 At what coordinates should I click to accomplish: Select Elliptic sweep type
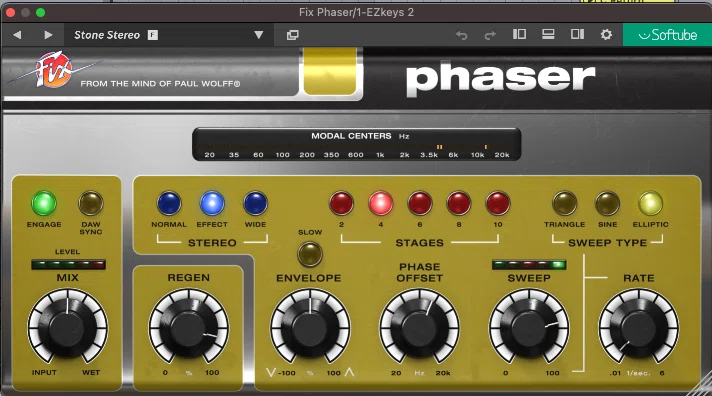point(650,203)
